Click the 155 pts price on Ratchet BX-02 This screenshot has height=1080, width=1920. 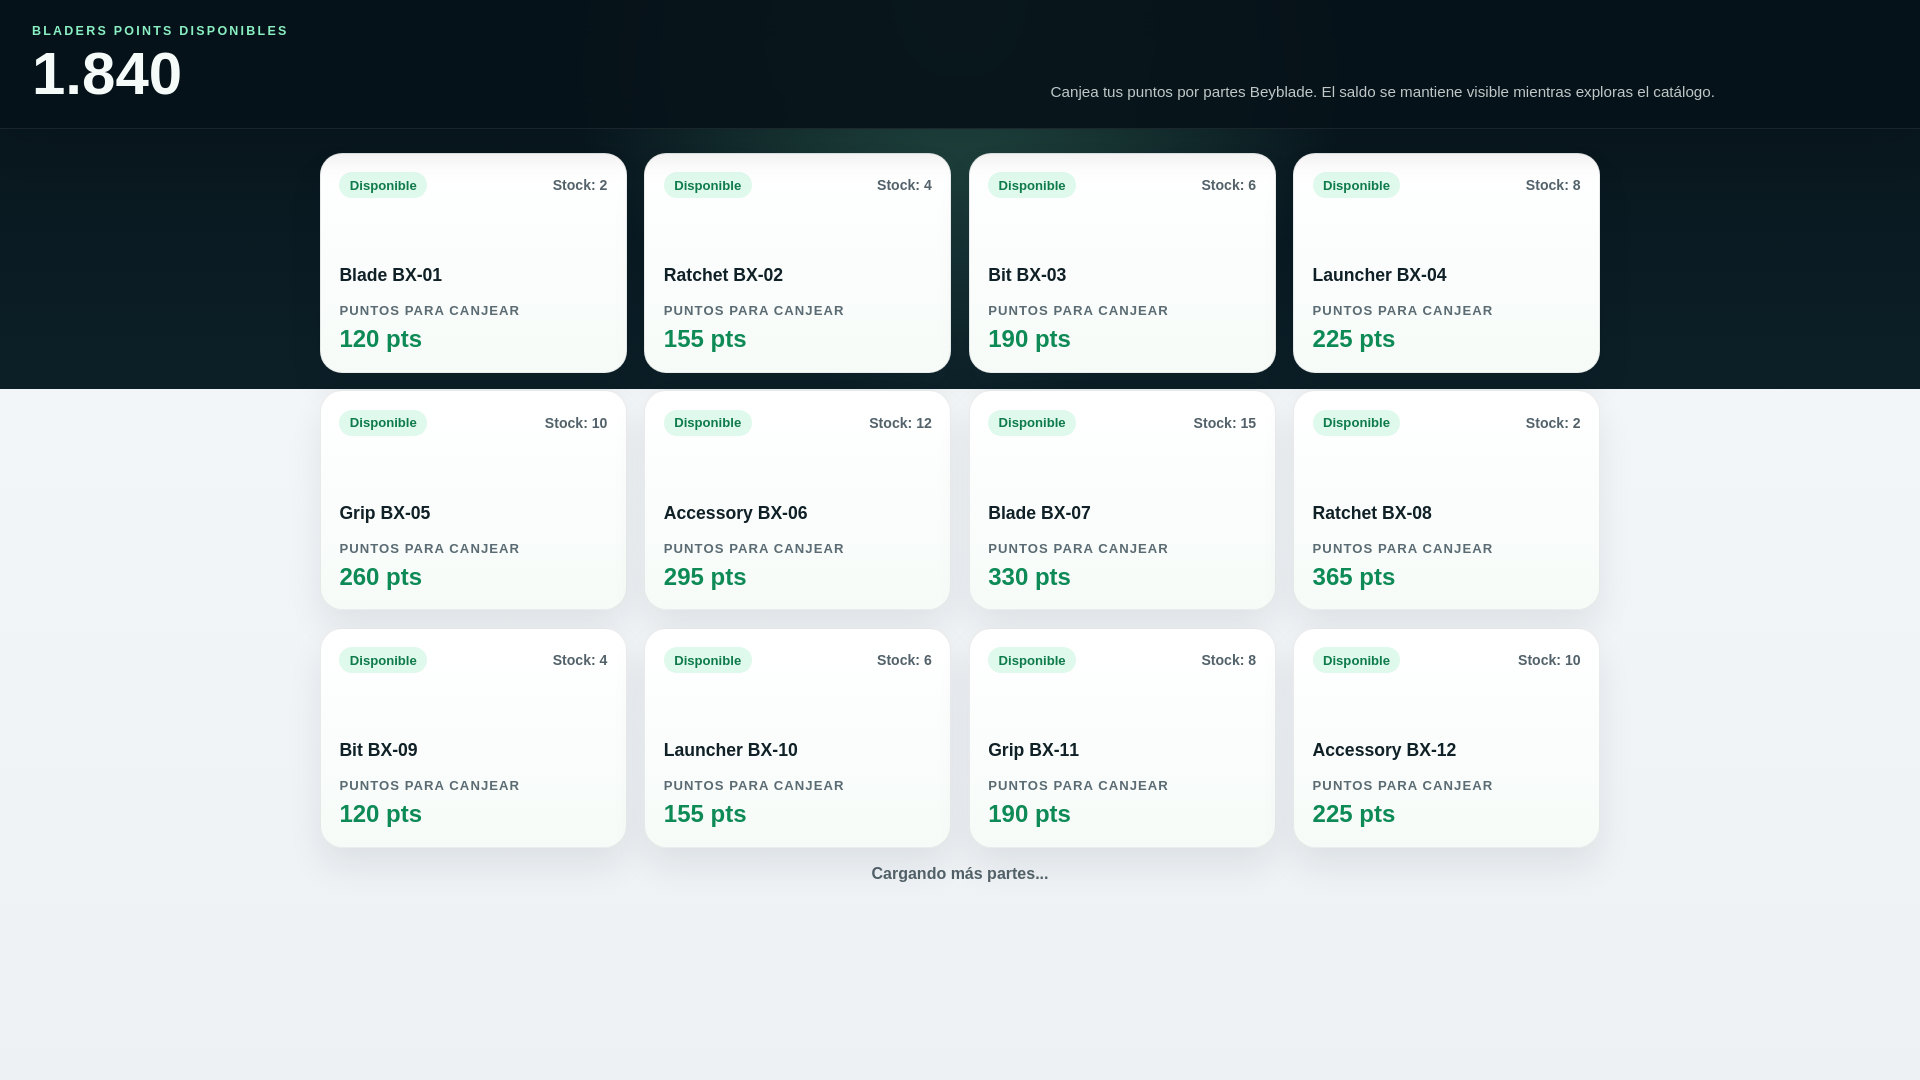point(705,339)
